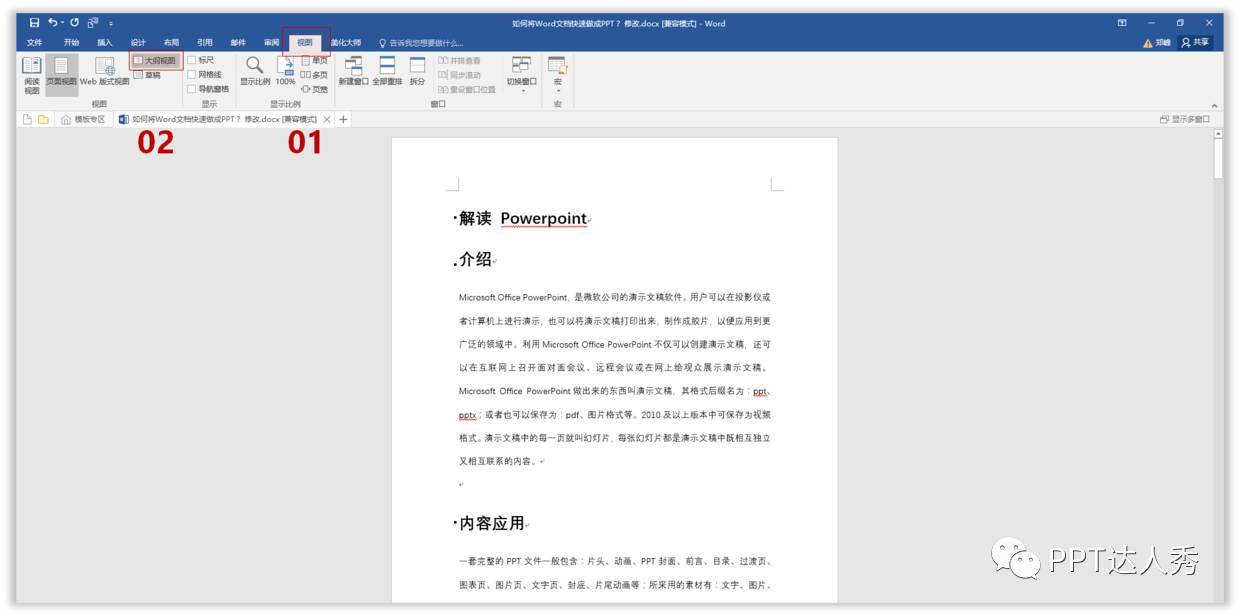Open the Layout tab (布局)

[x=171, y=43]
